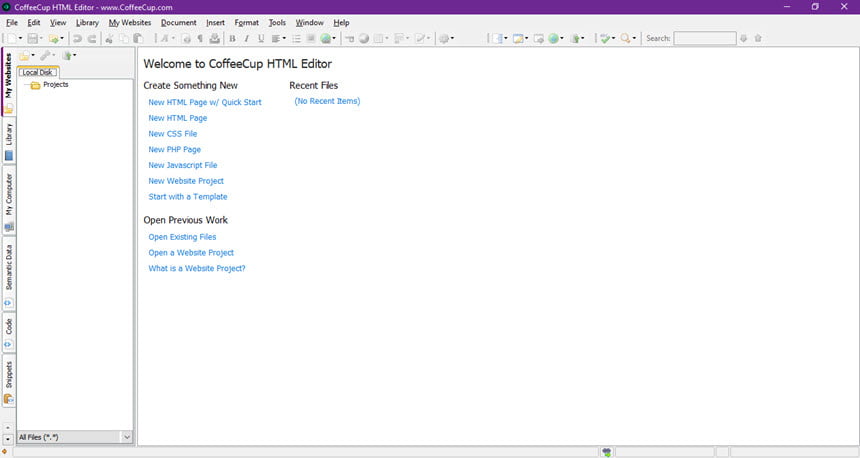Click the magnifying glass find icon

point(625,38)
